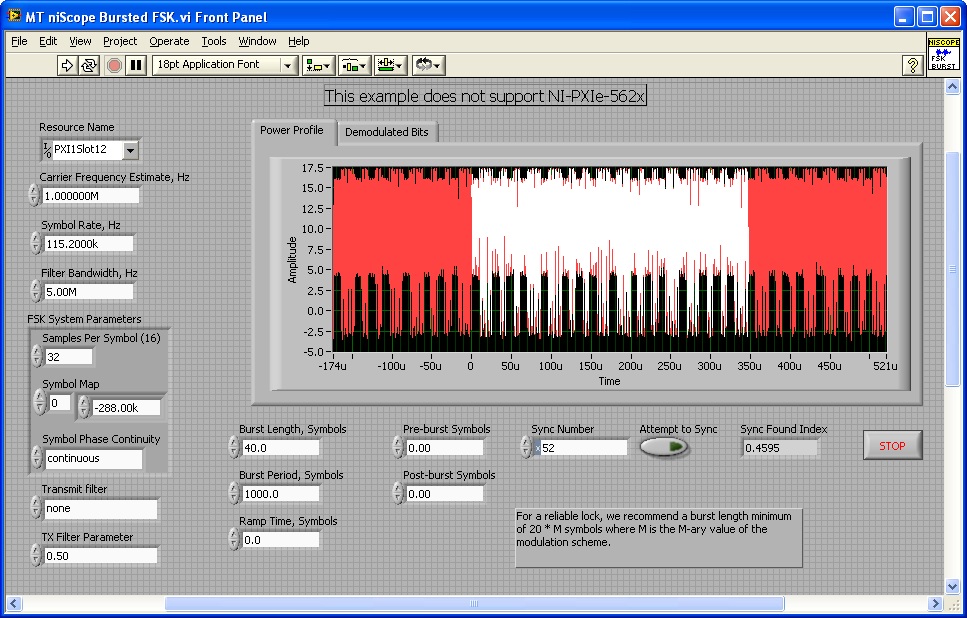Open the Reorder toolbar menu

(428, 65)
